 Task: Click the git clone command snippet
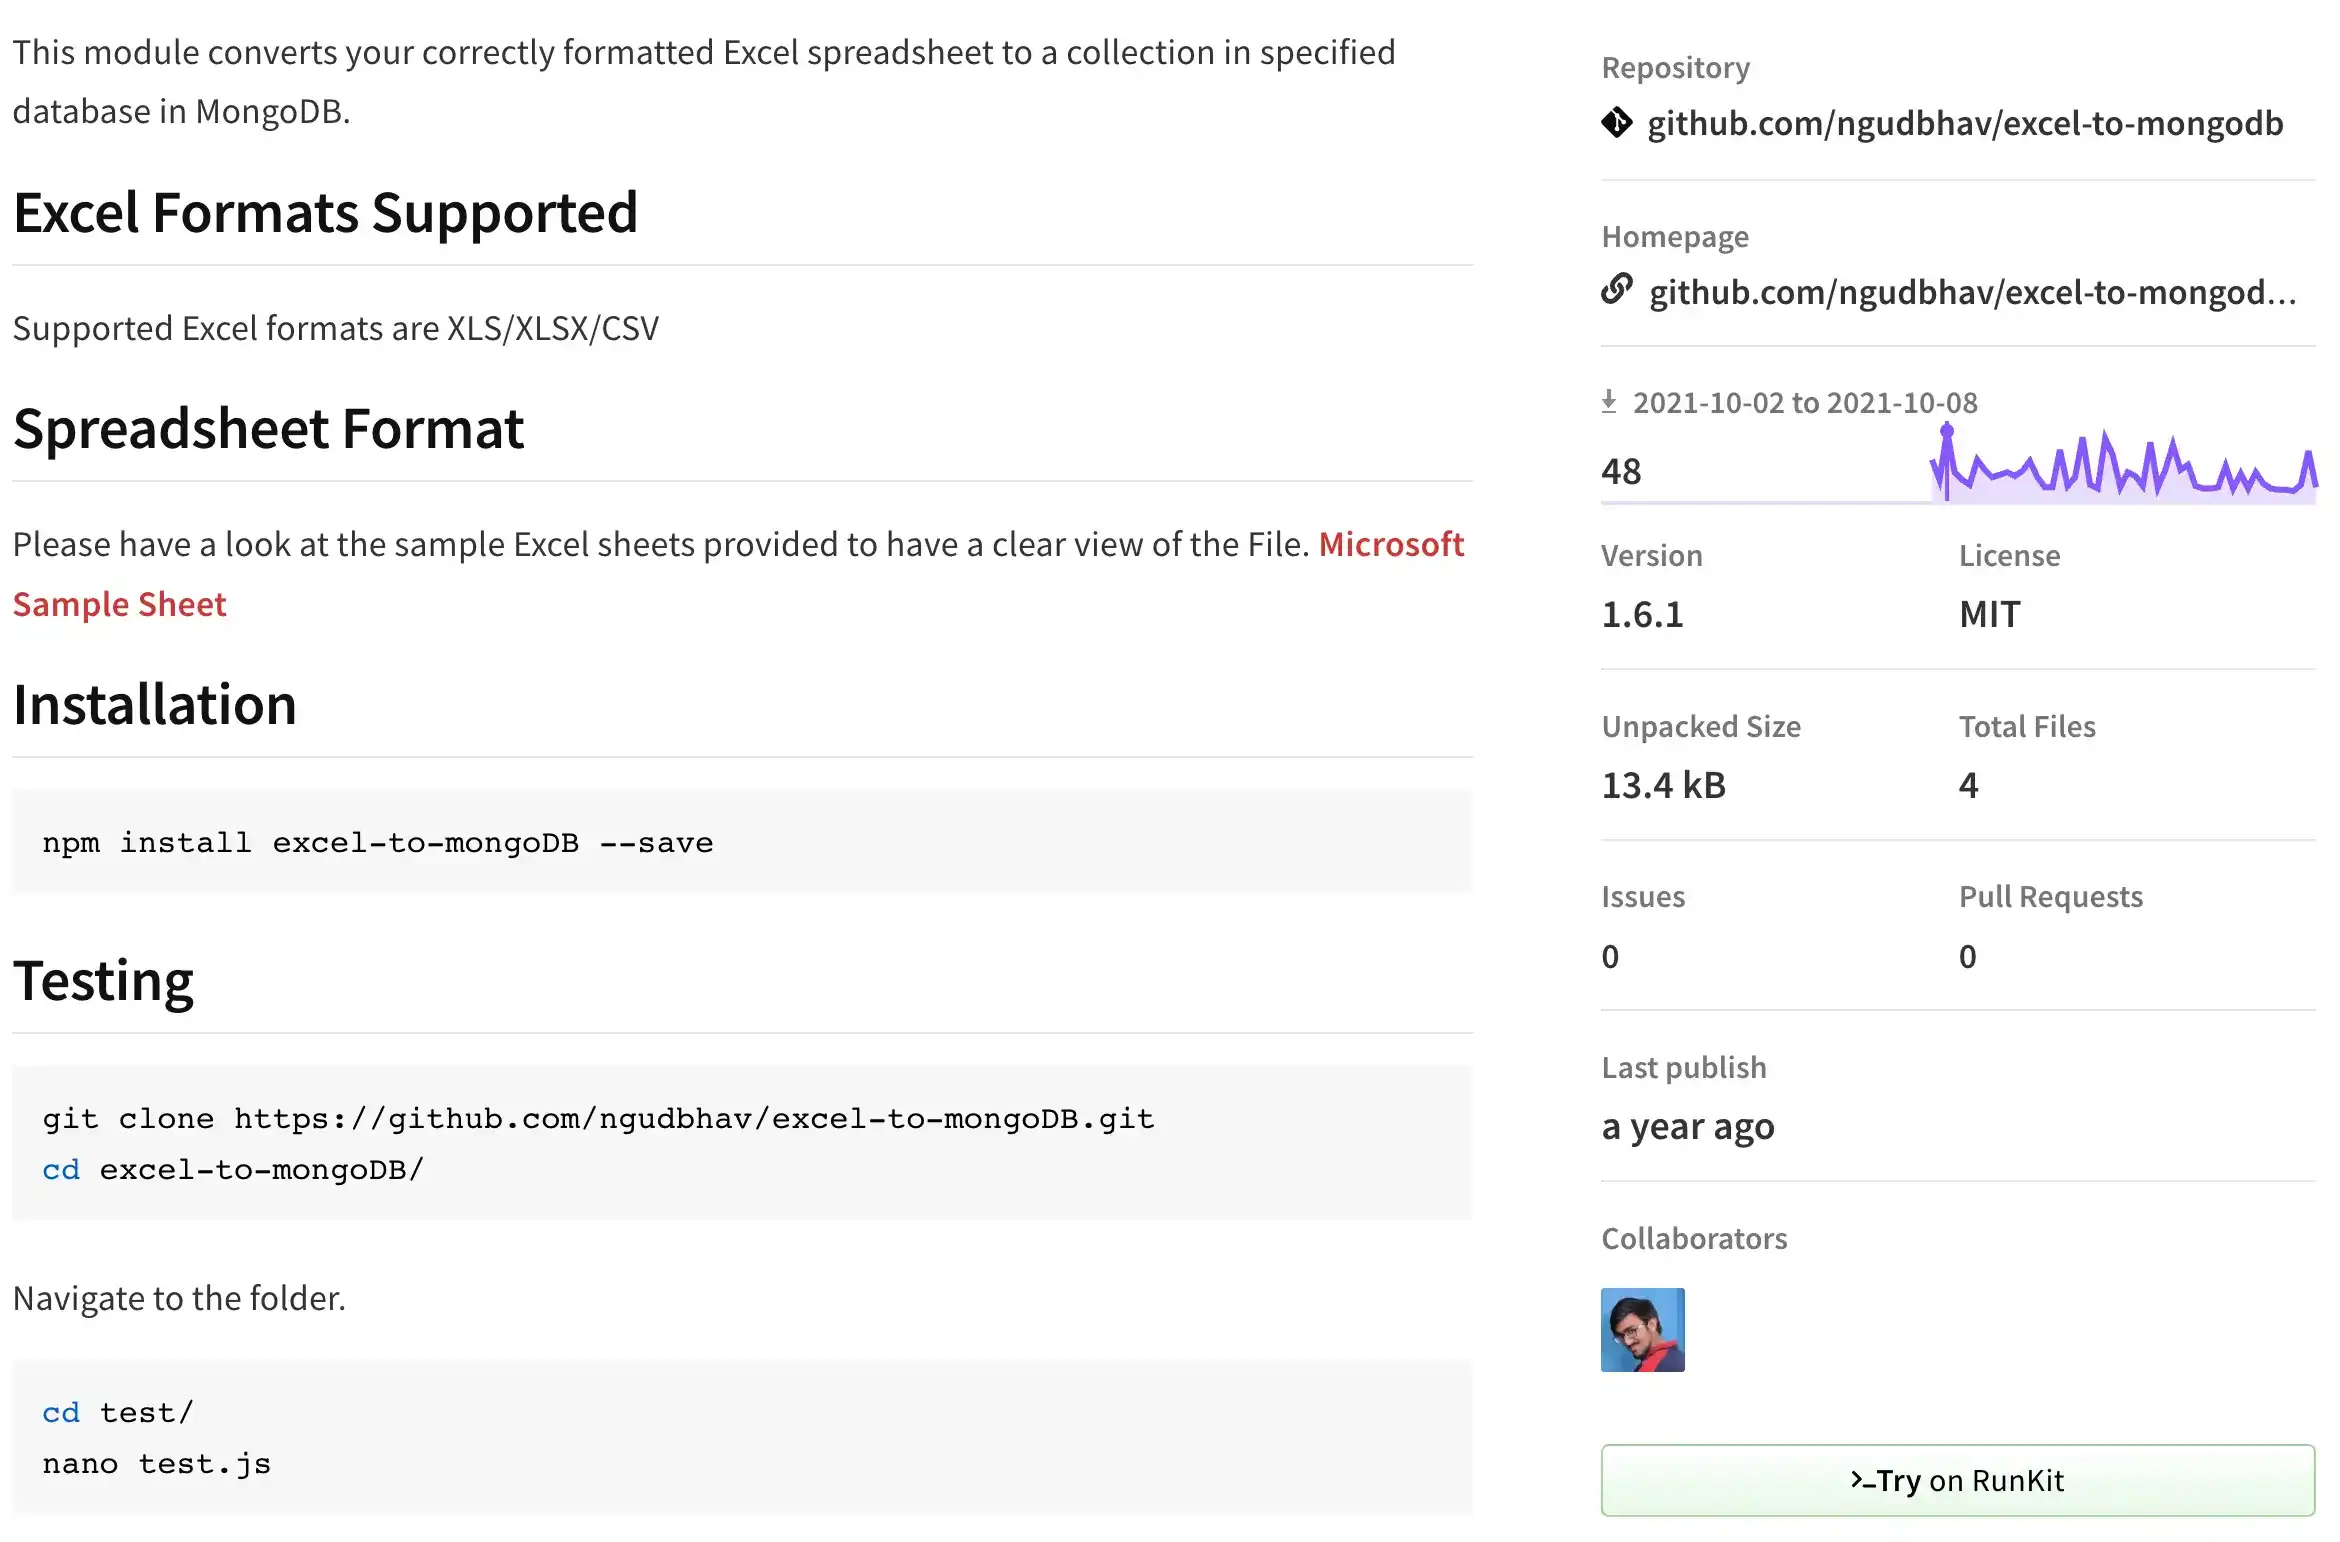pyautogui.click(x=598, y=1117)
